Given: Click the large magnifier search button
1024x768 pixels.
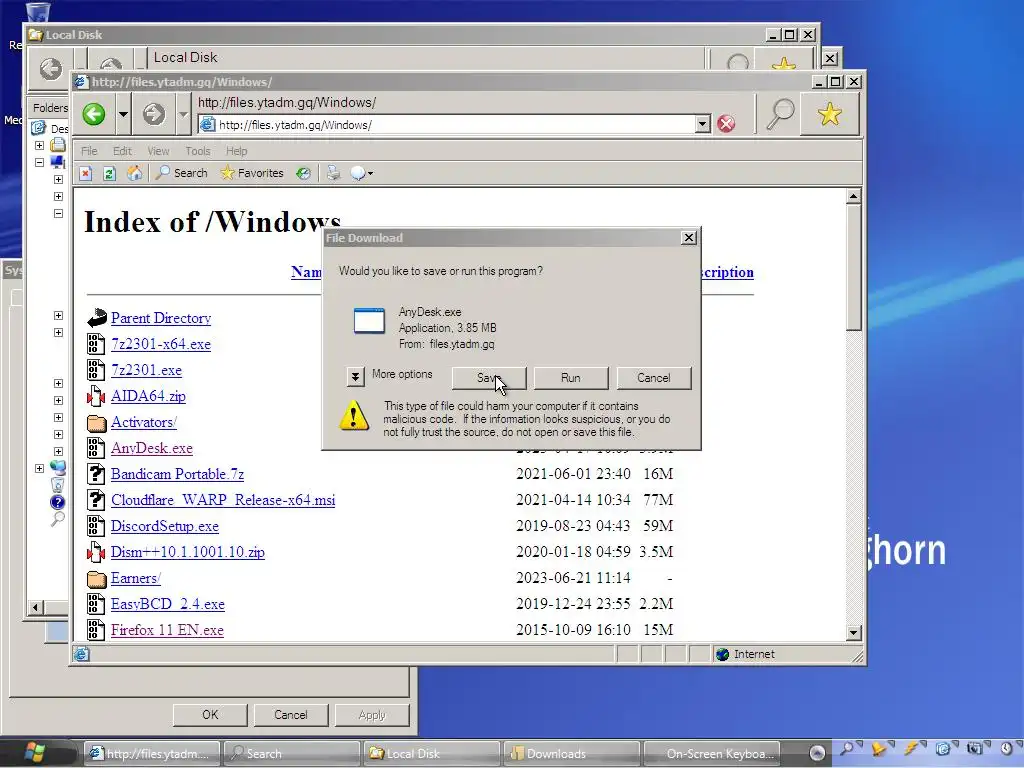Looking at the screenshot, I should (x=780, y=114).
